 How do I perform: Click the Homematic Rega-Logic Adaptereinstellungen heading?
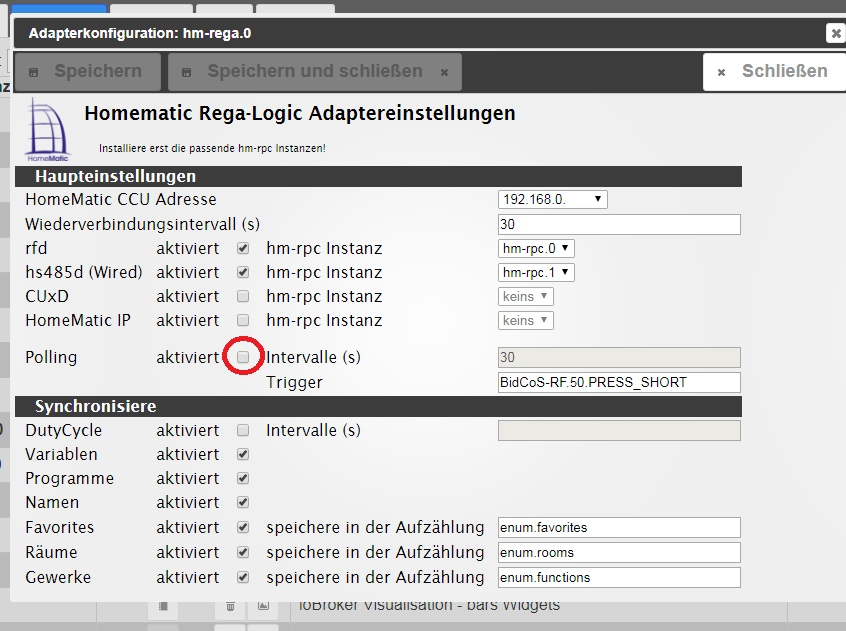coord(300,113)
